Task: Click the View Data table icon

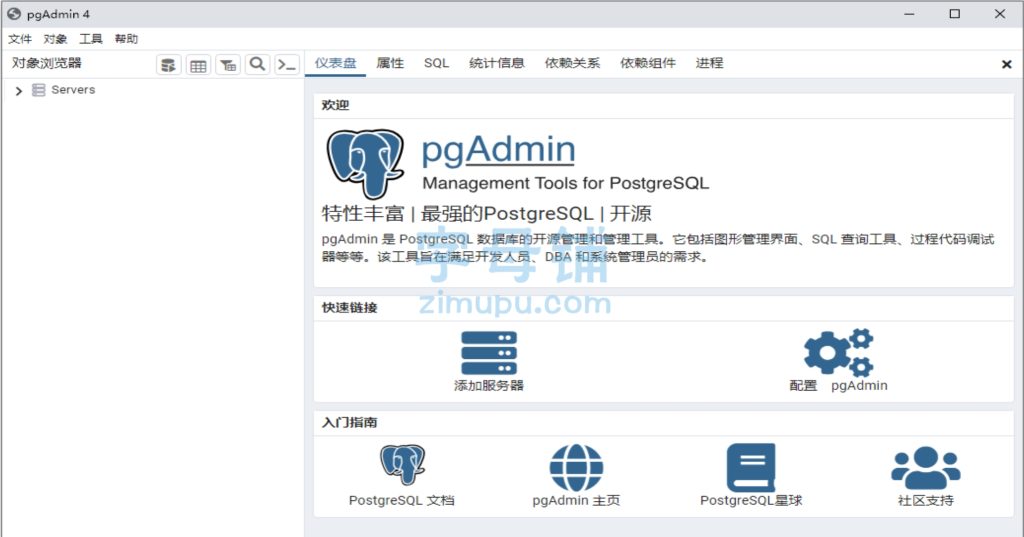Action: pos(198,65)
